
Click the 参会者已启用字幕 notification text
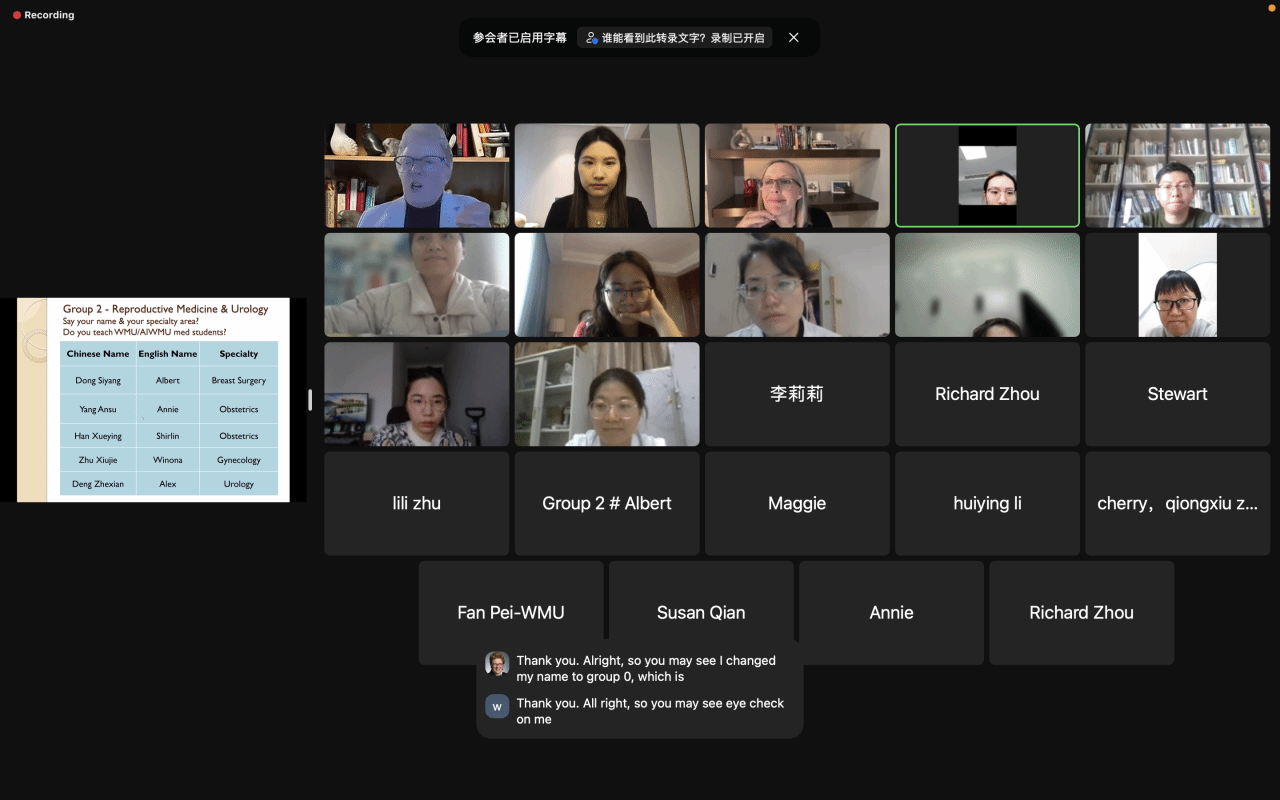[x=519, y=37]
